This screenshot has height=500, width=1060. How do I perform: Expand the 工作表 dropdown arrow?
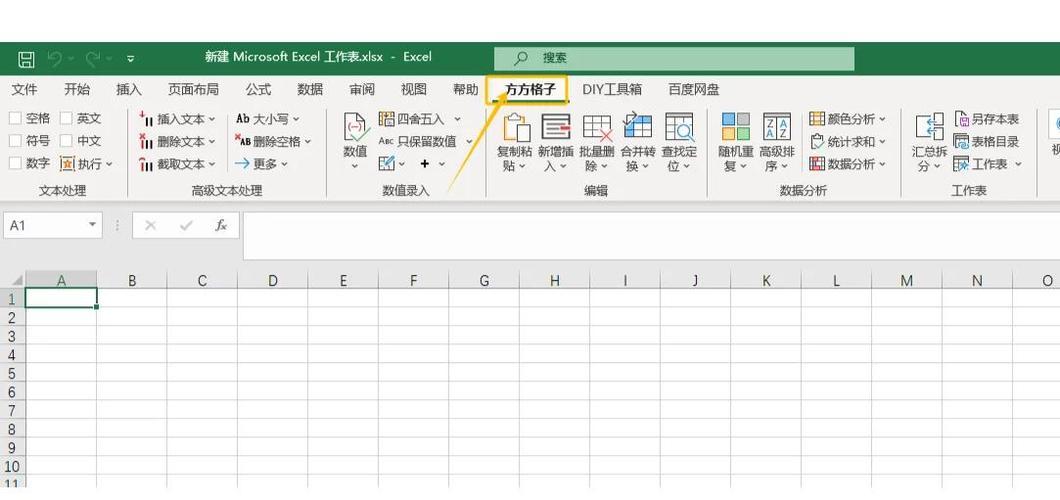[x=1017, y=164]
